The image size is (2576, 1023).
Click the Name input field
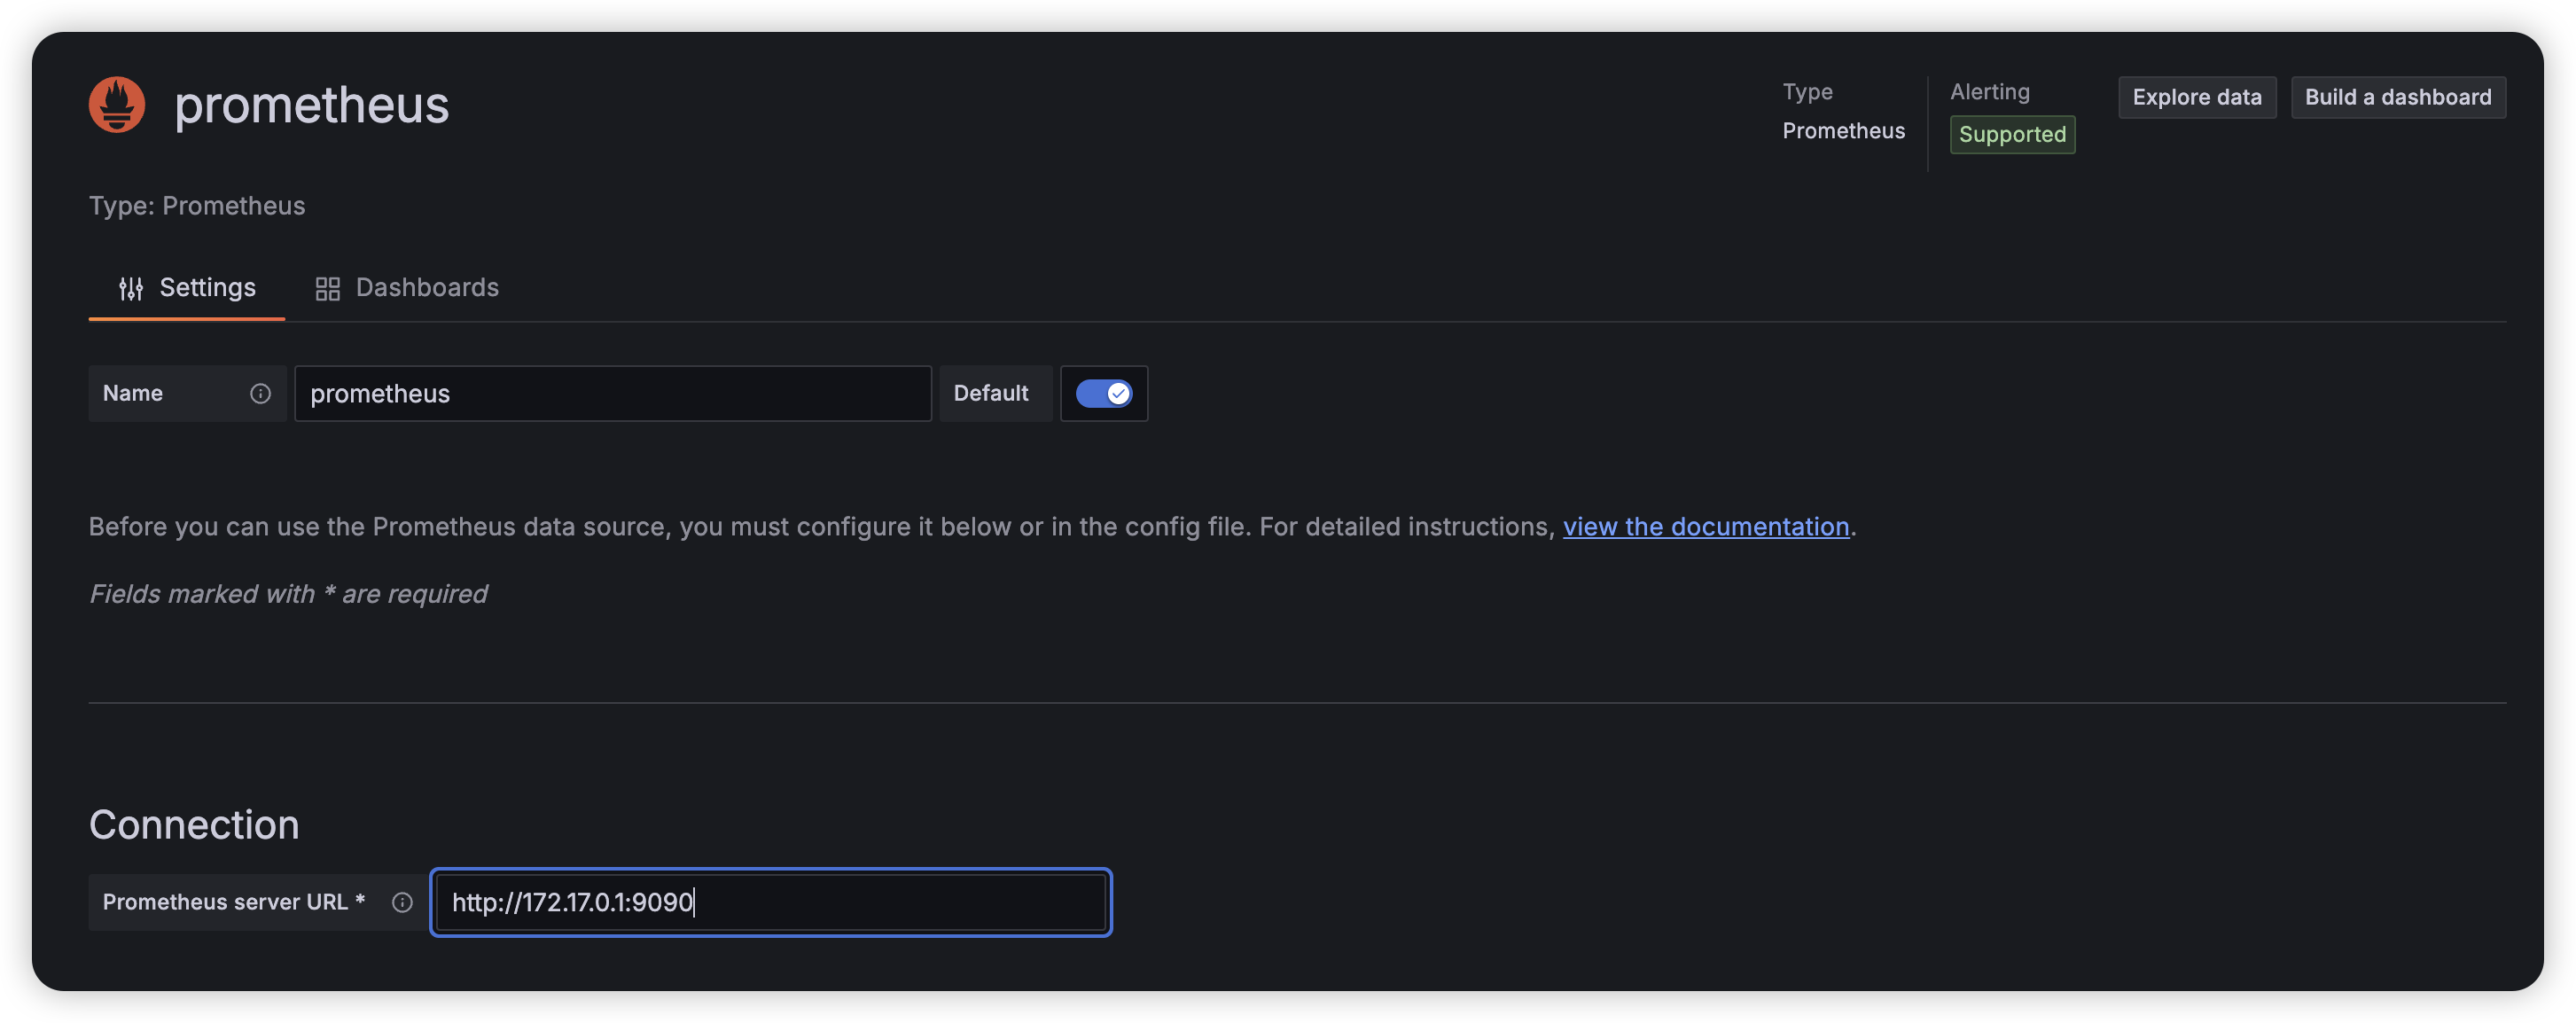point(613,393)
